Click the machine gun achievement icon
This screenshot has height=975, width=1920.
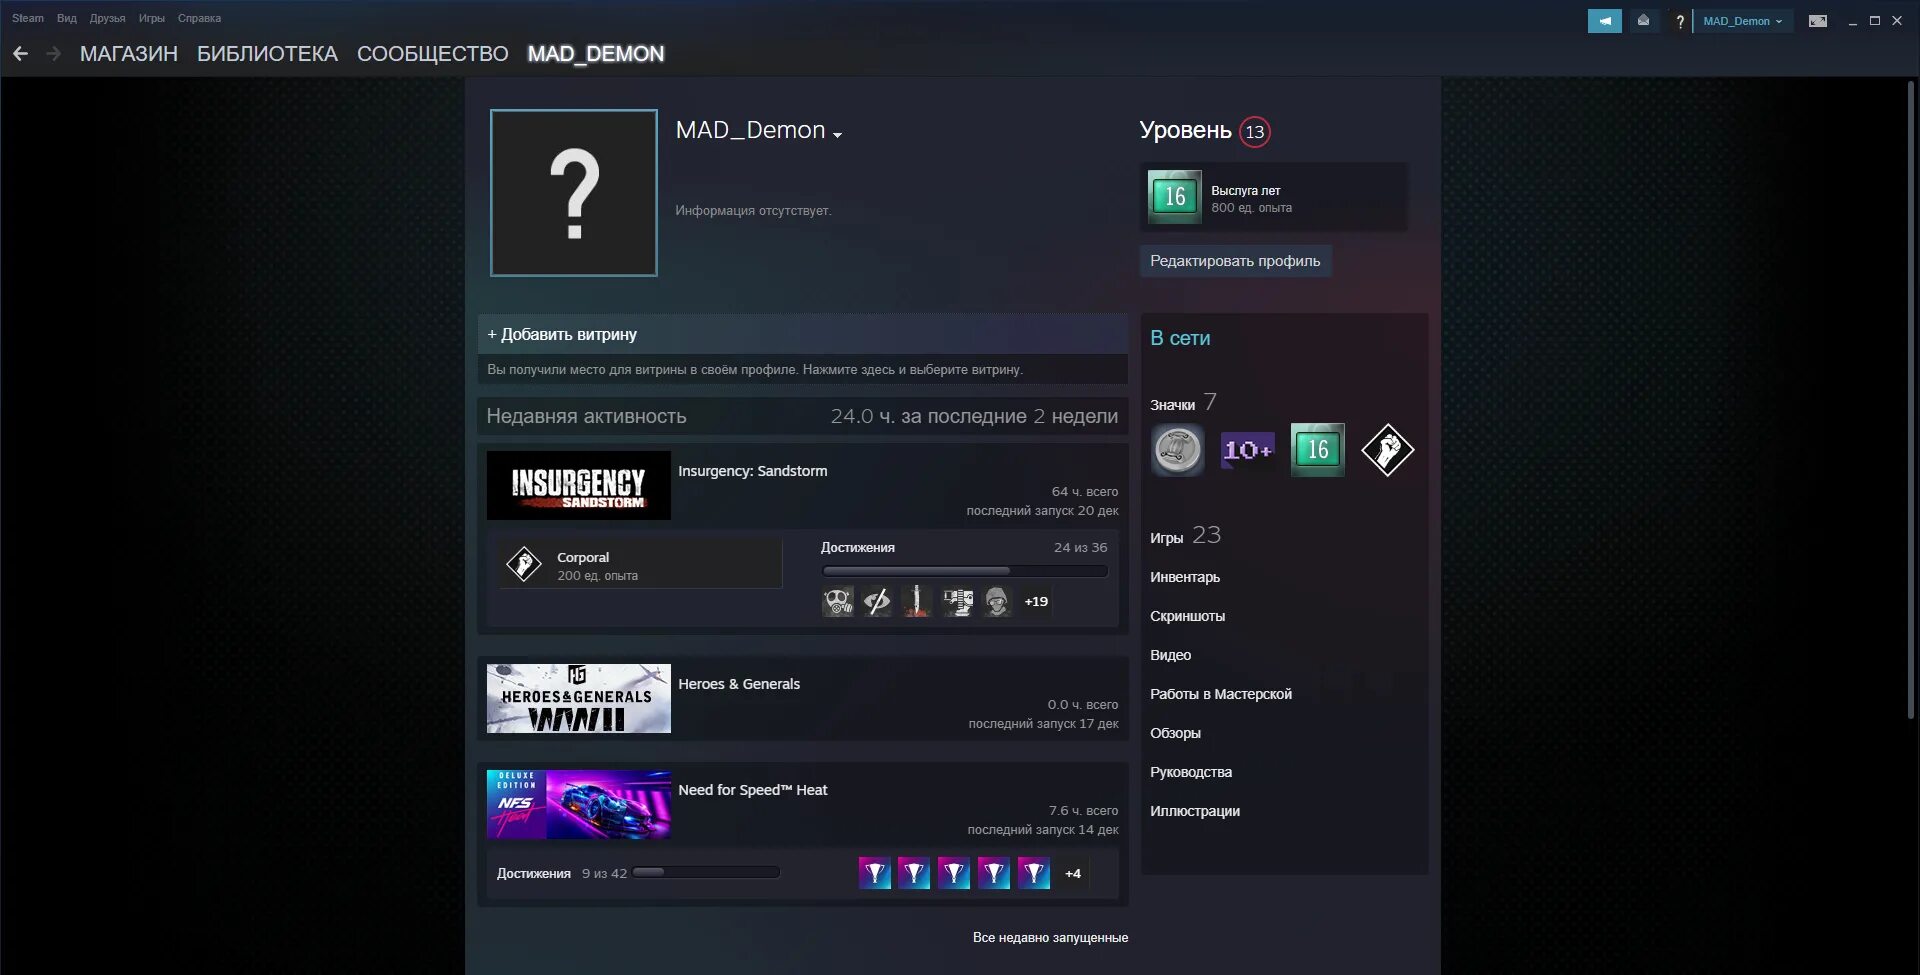pos(957,601)
